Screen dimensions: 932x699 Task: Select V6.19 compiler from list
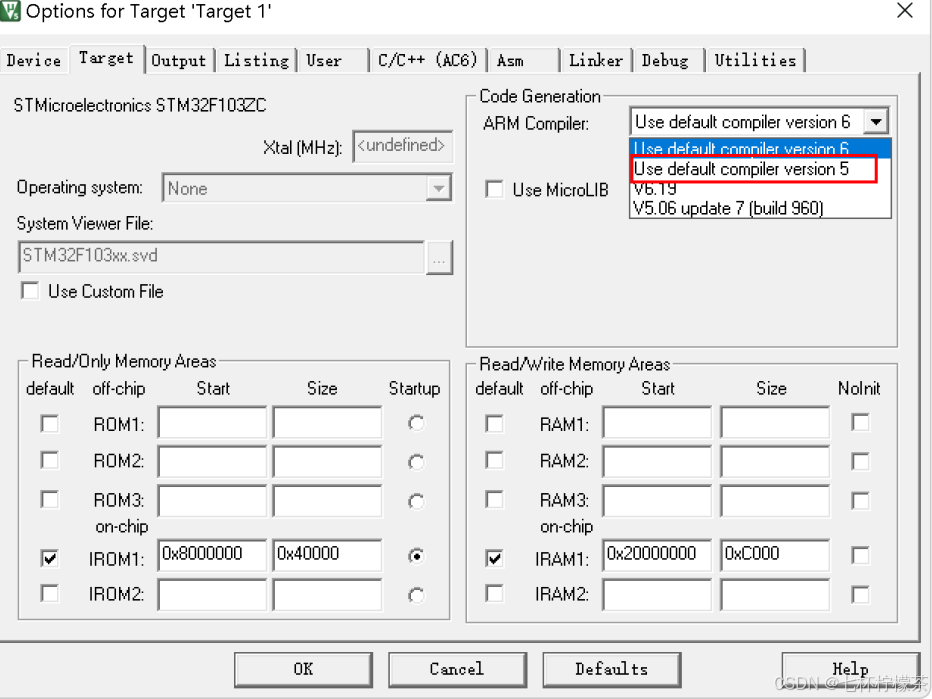pyautogui.click(x=760, y=189)
